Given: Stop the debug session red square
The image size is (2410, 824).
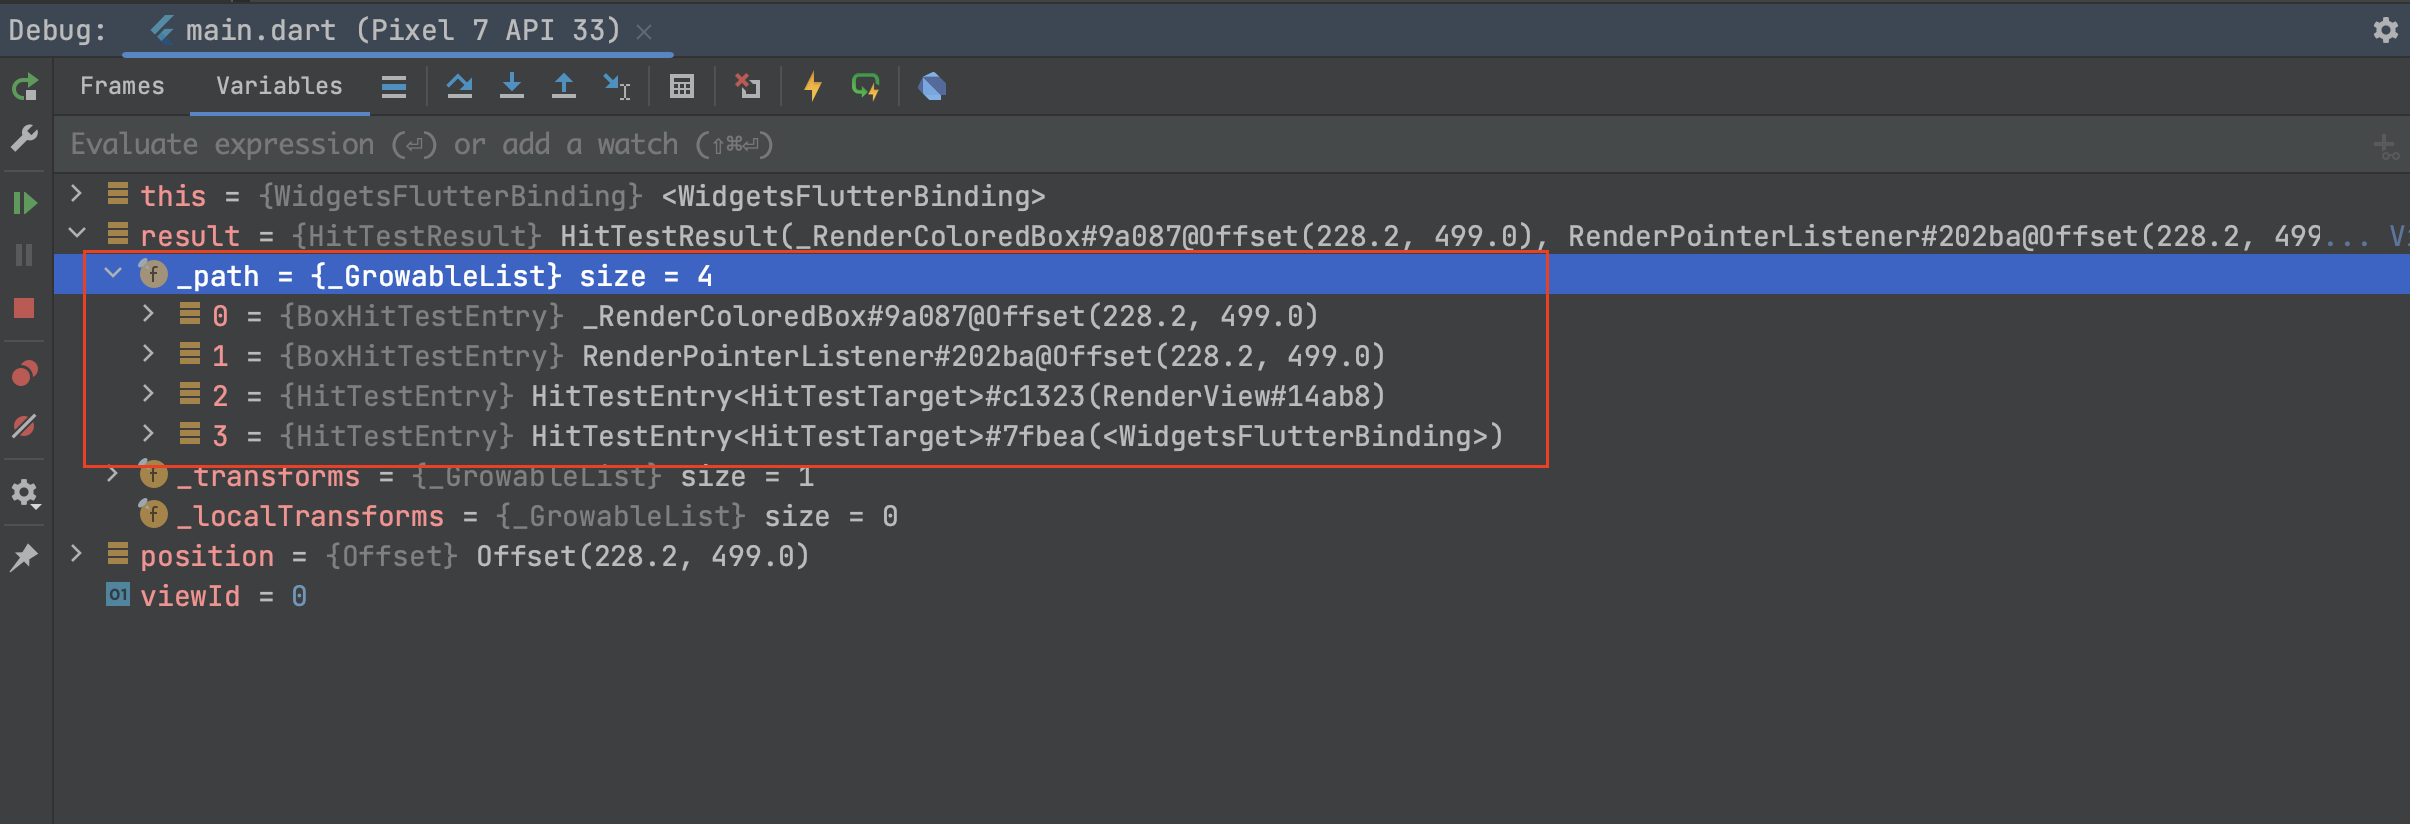Looking at the screenshot, I should point(24,308).
